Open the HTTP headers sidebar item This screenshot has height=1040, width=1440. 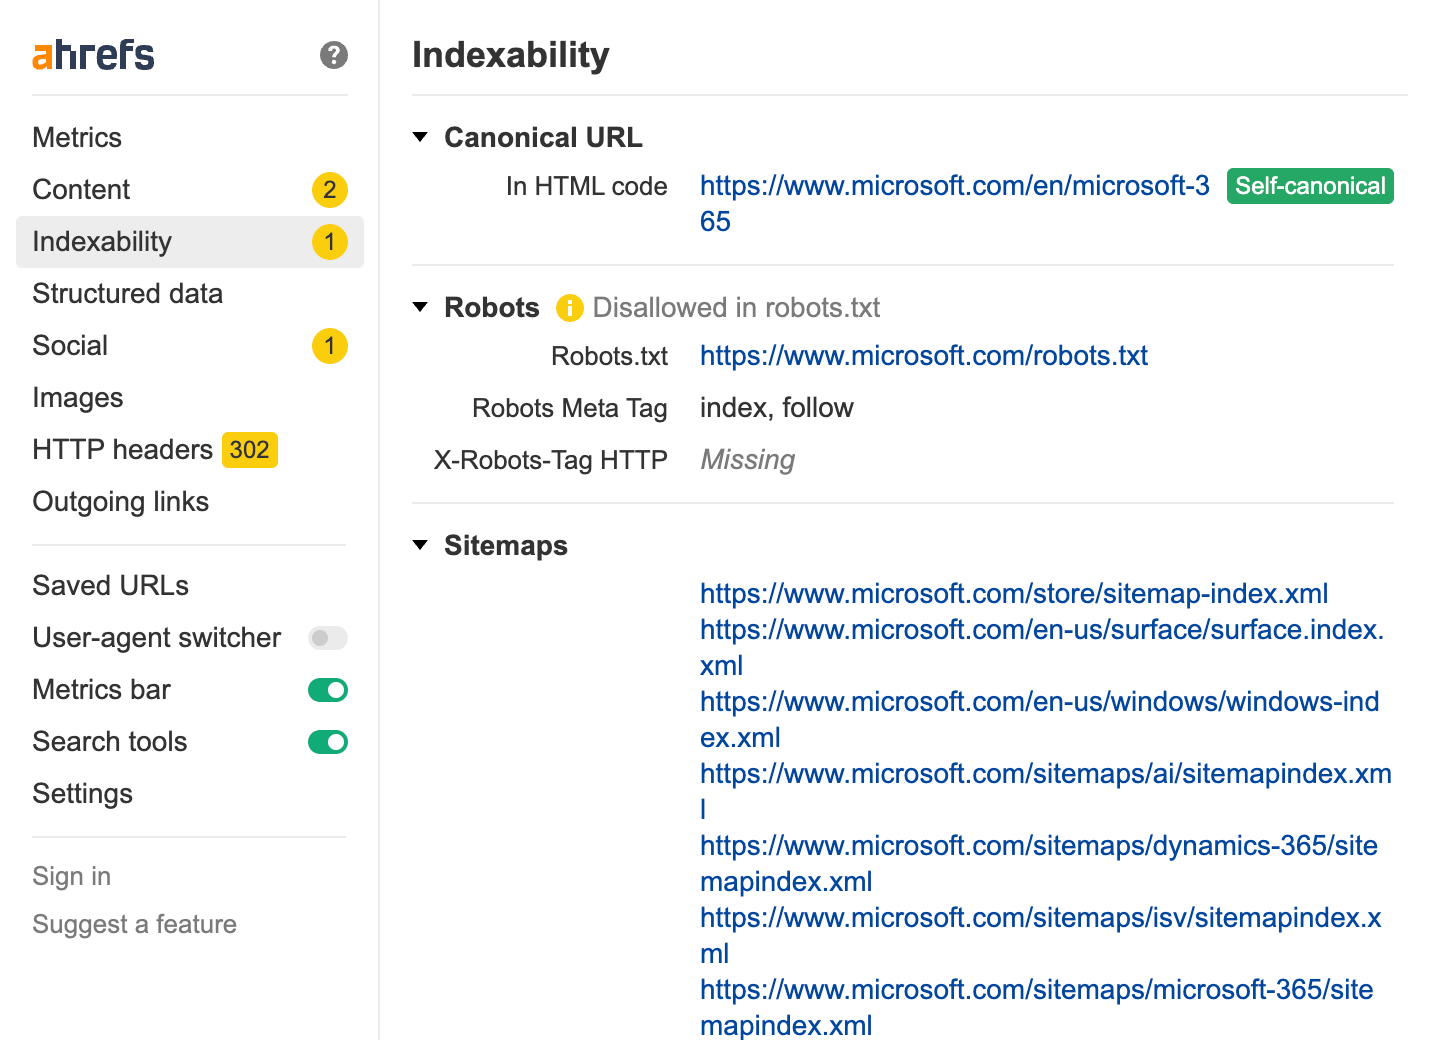190,450
